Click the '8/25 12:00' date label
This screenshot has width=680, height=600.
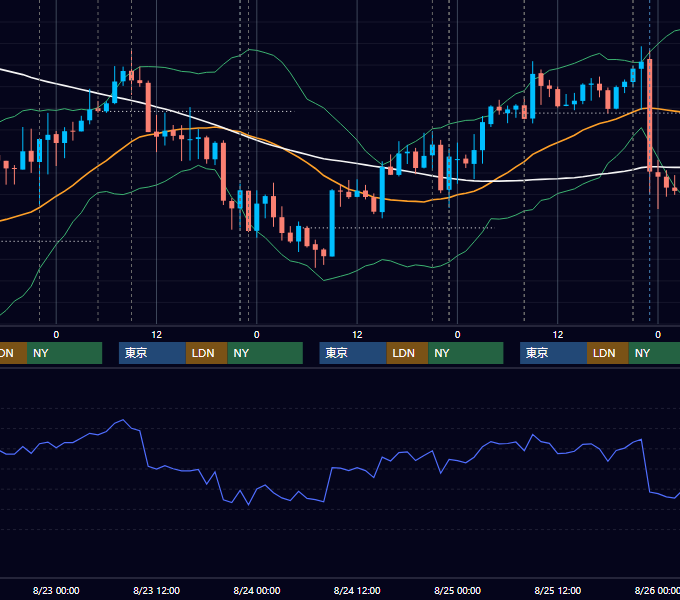coord(558,590)
